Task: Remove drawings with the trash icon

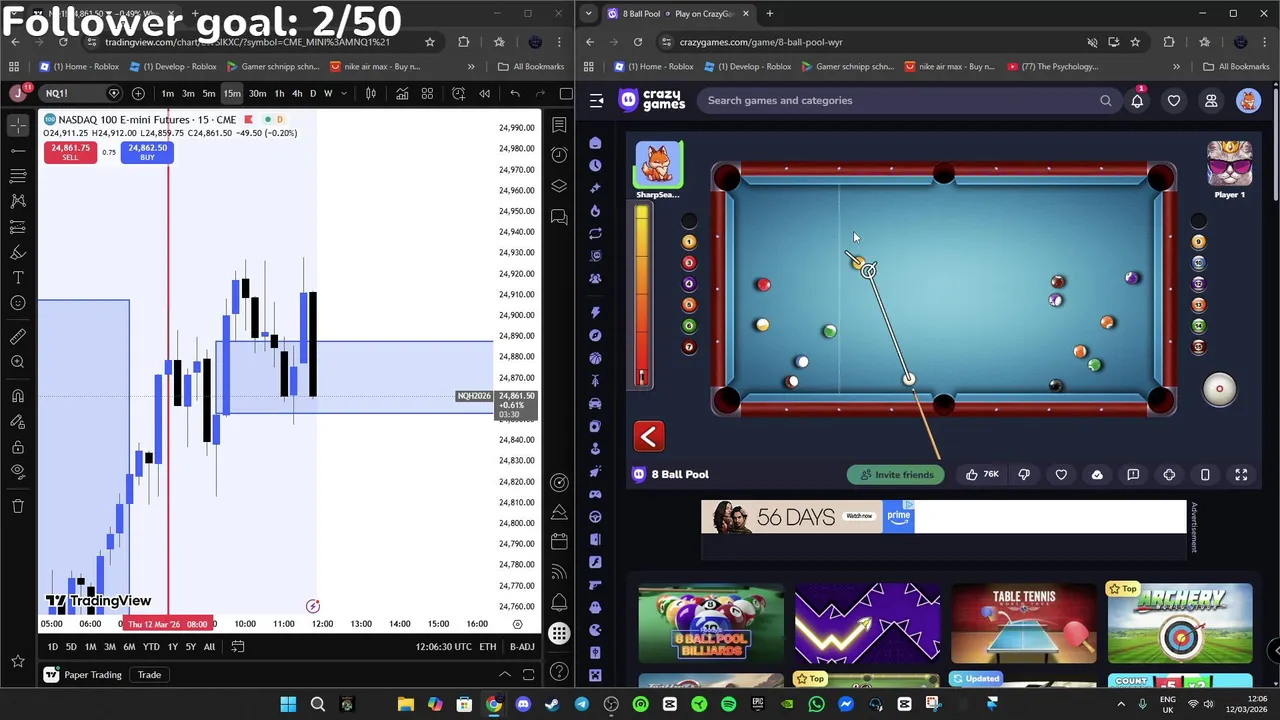Action: point(18,506)
